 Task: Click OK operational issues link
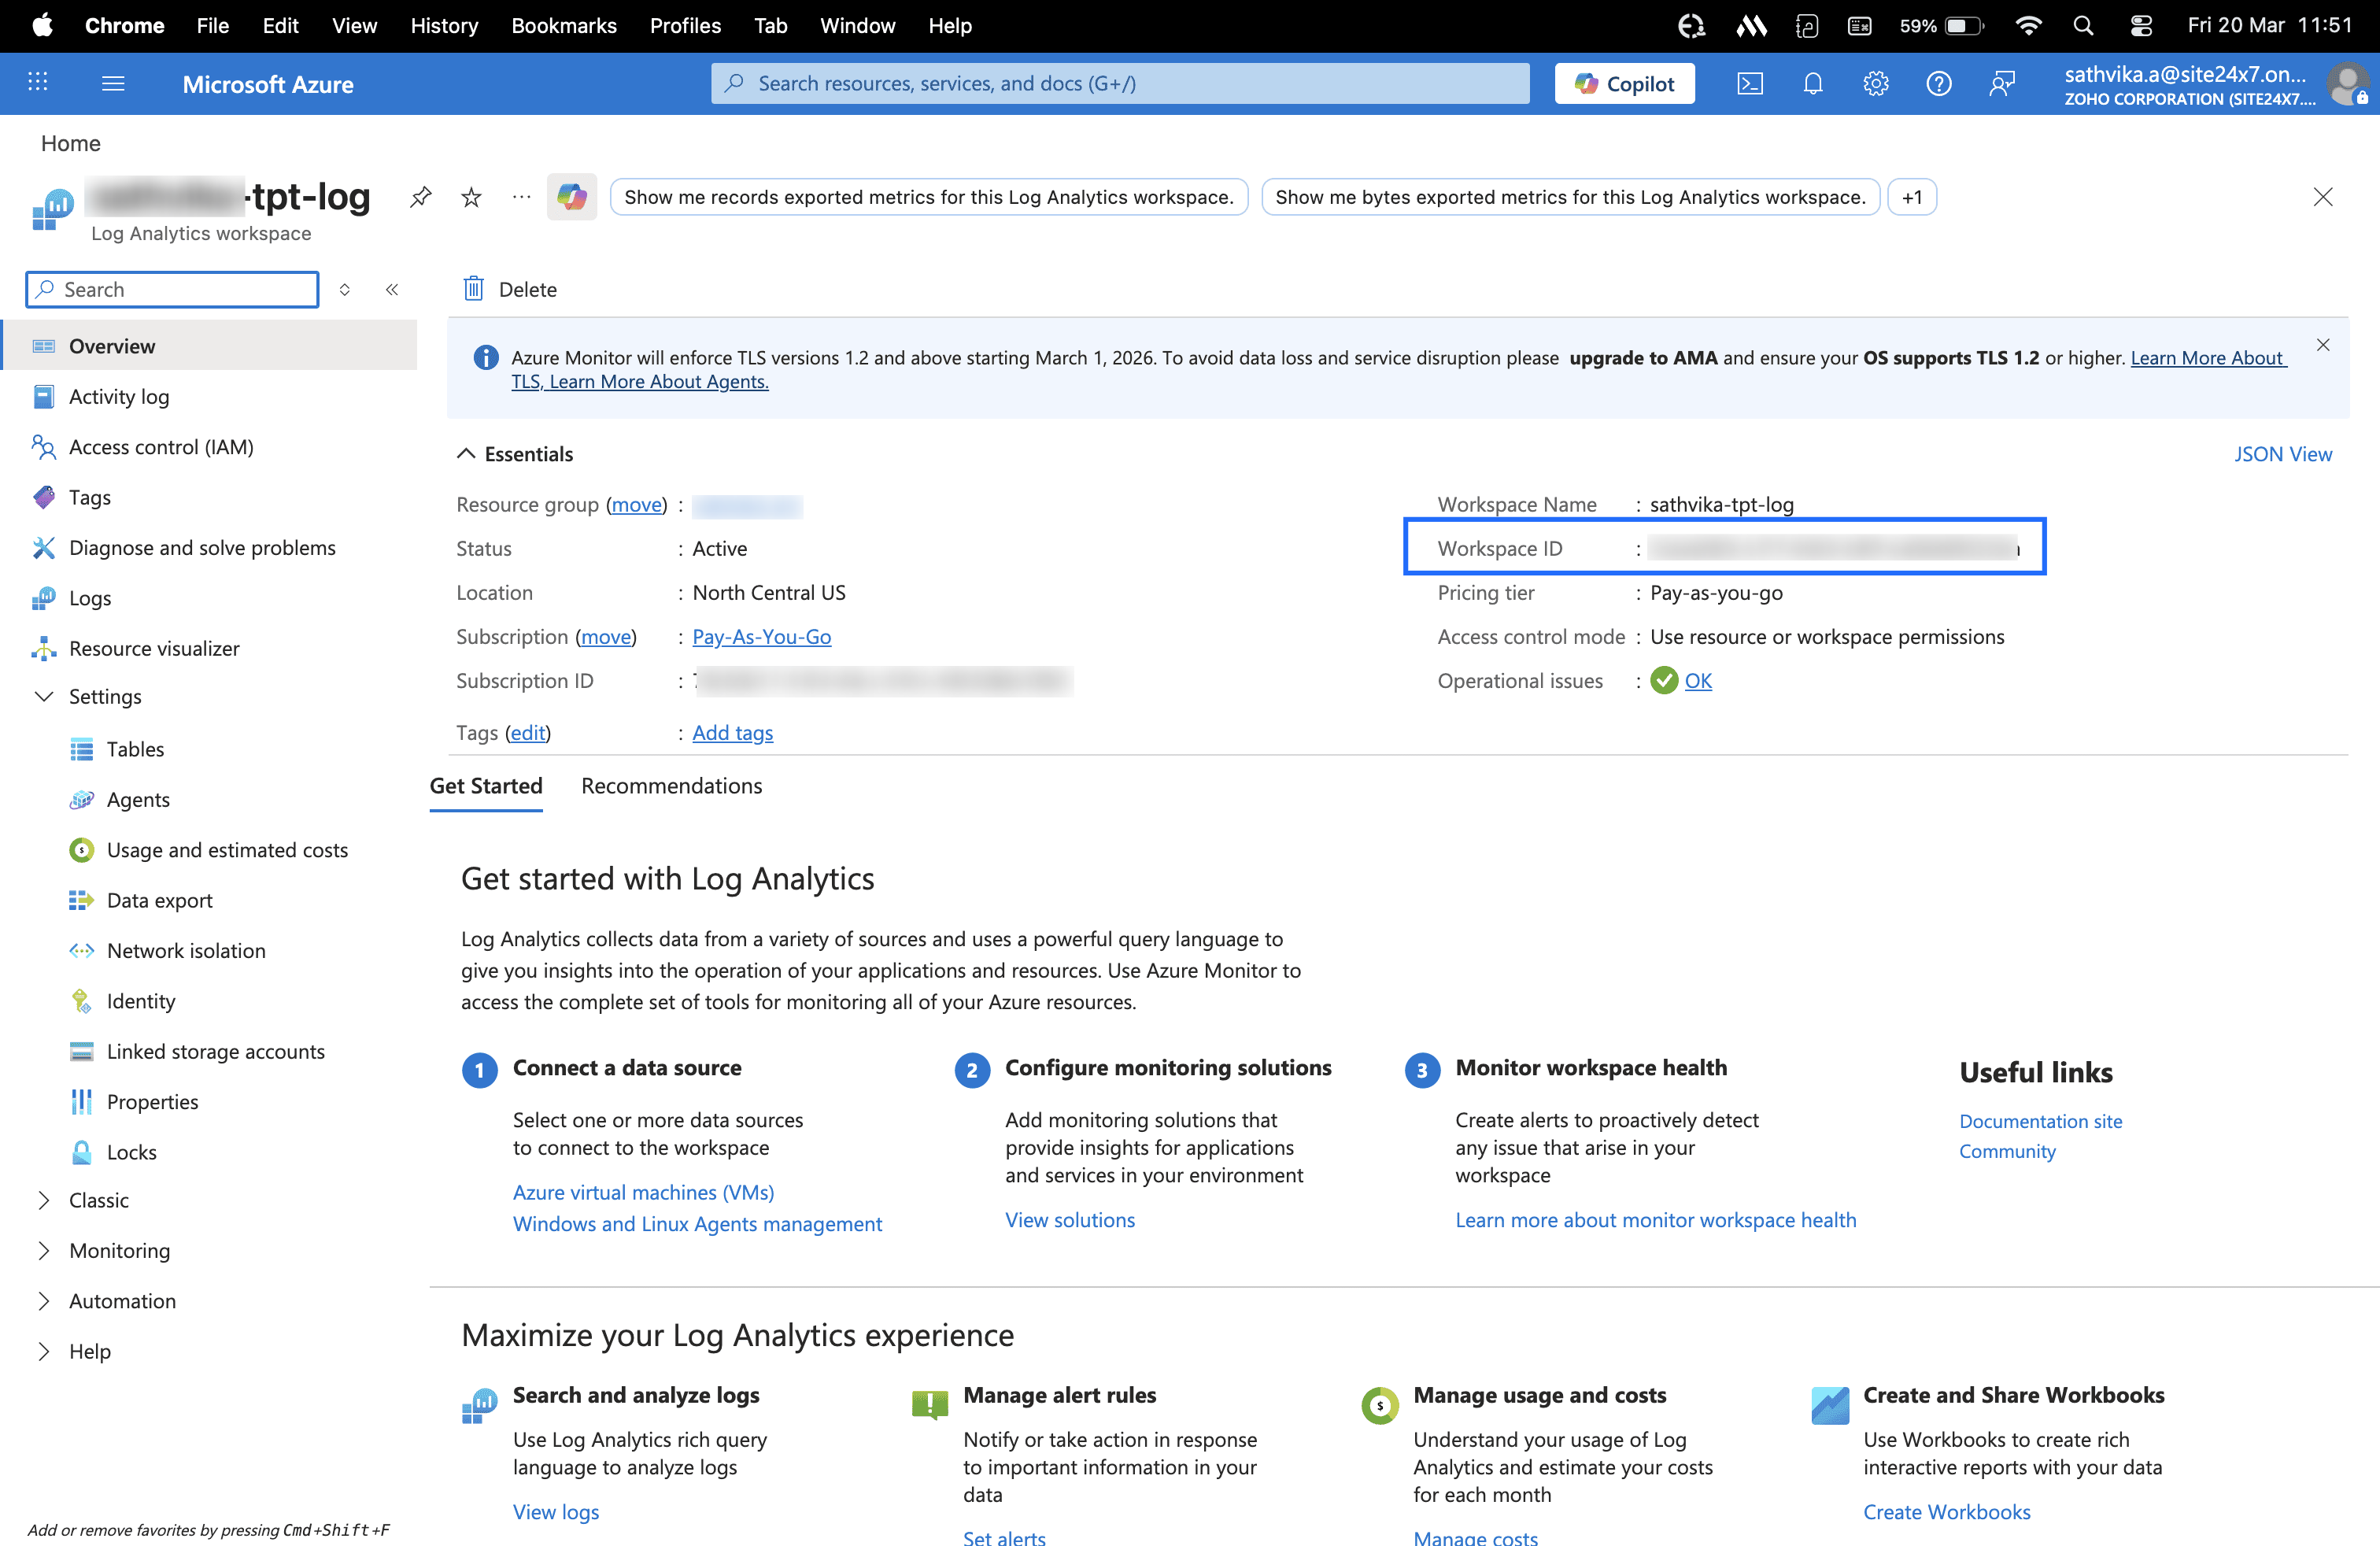tap(1698, 681)
